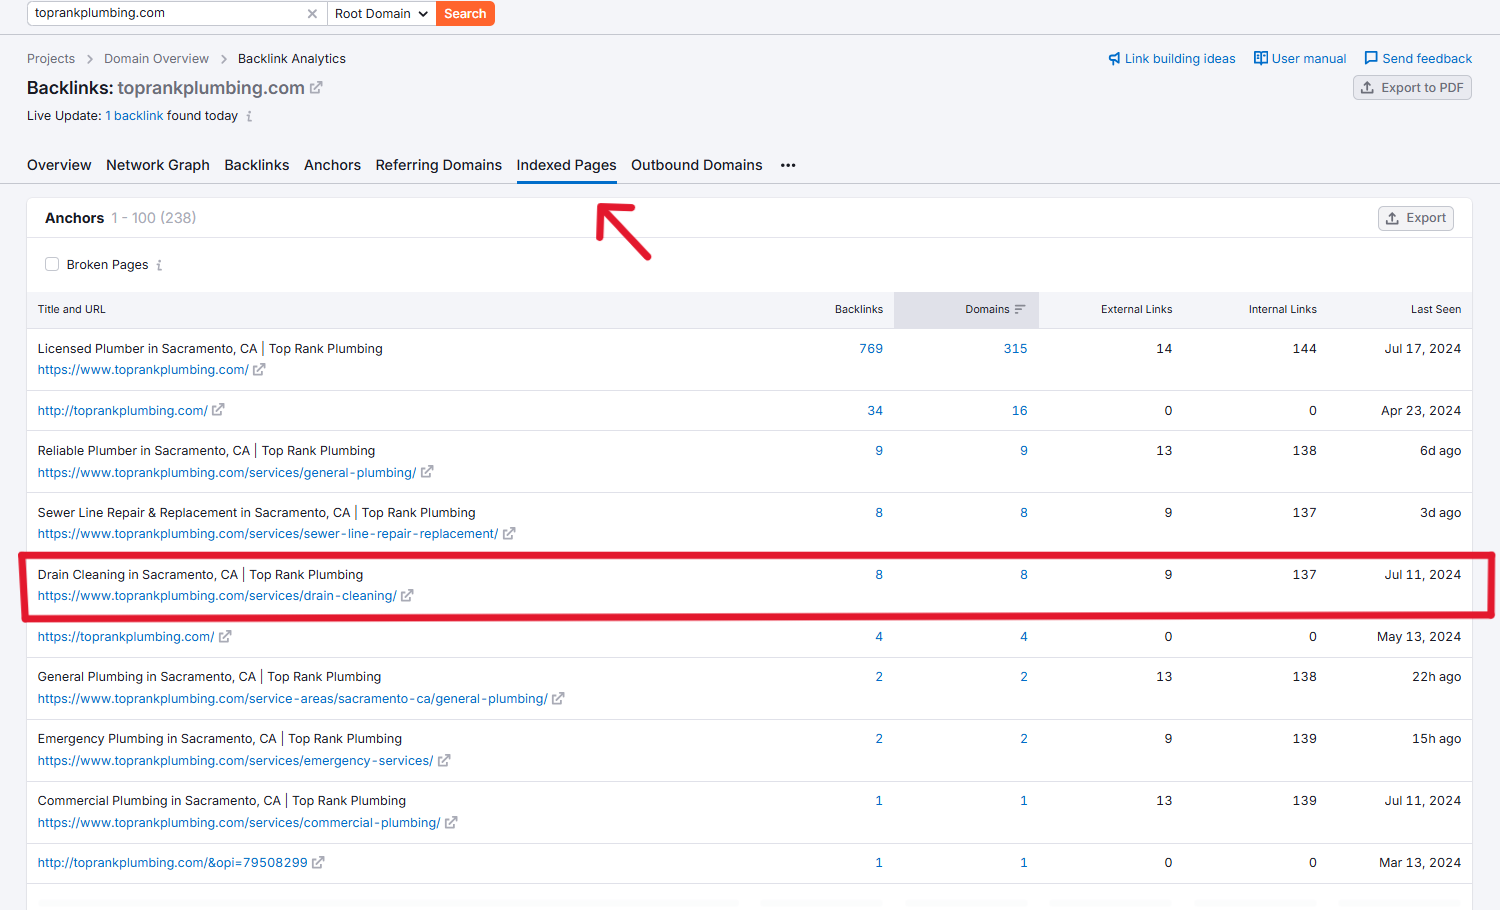Sort by the Last Seen column header
Image resolution: width=1500 pixels, height=910 pixels.
1436,310
